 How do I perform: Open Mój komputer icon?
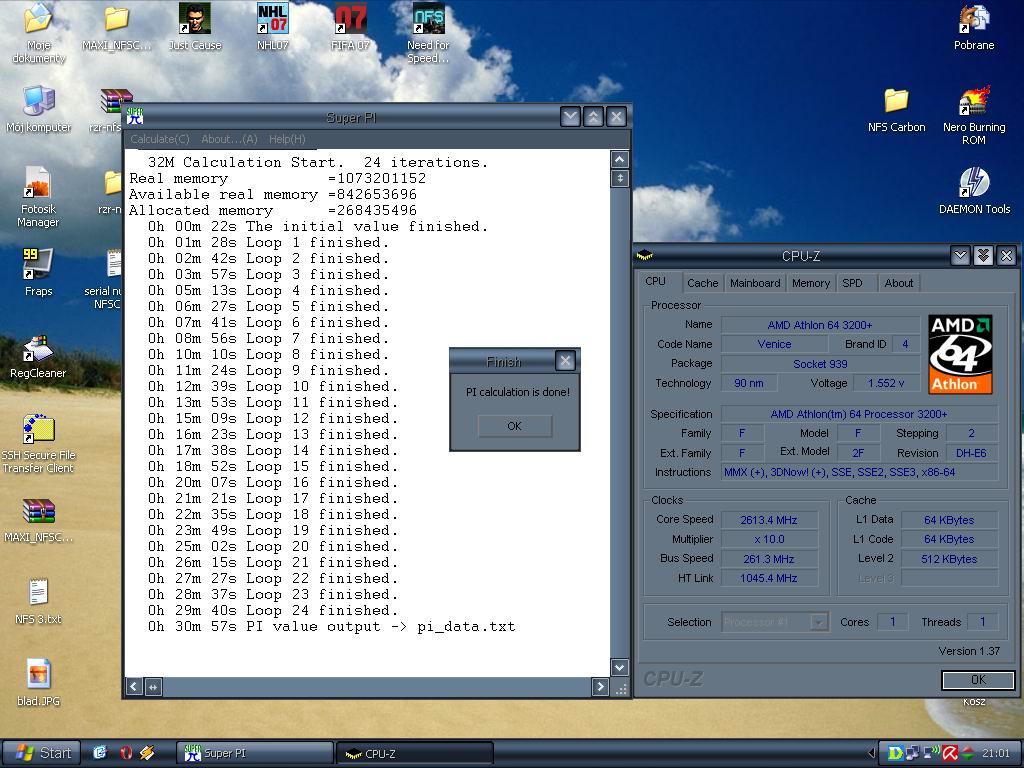38,110
